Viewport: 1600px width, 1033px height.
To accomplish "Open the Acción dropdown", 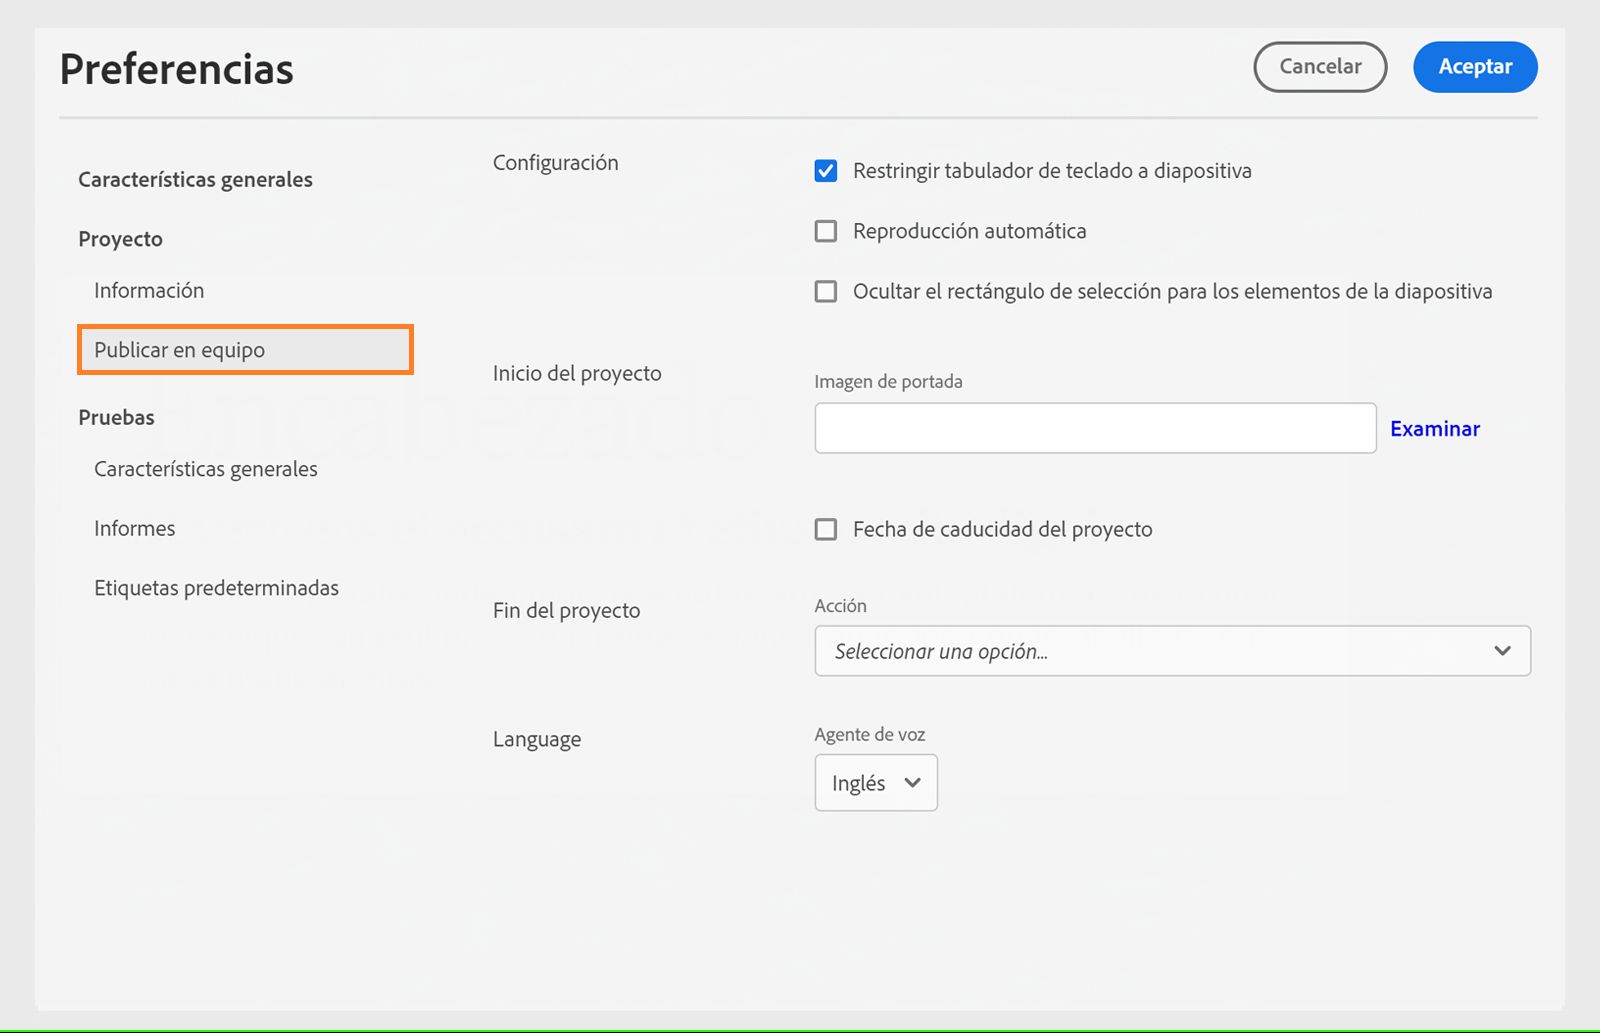I will (x=1172, y=651).
